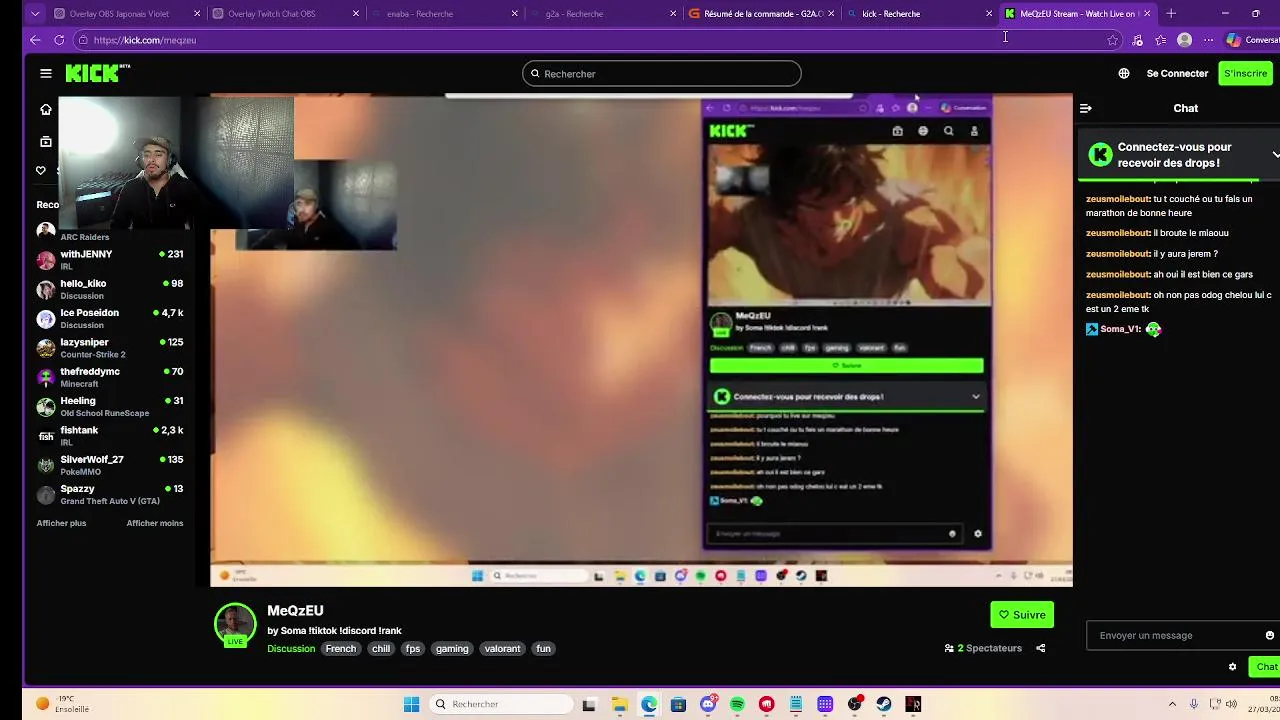Image resolution: width=1280 pixels, height=720 pixels.
Task: Reload the page with refresh icon
Action: point(59,40)
